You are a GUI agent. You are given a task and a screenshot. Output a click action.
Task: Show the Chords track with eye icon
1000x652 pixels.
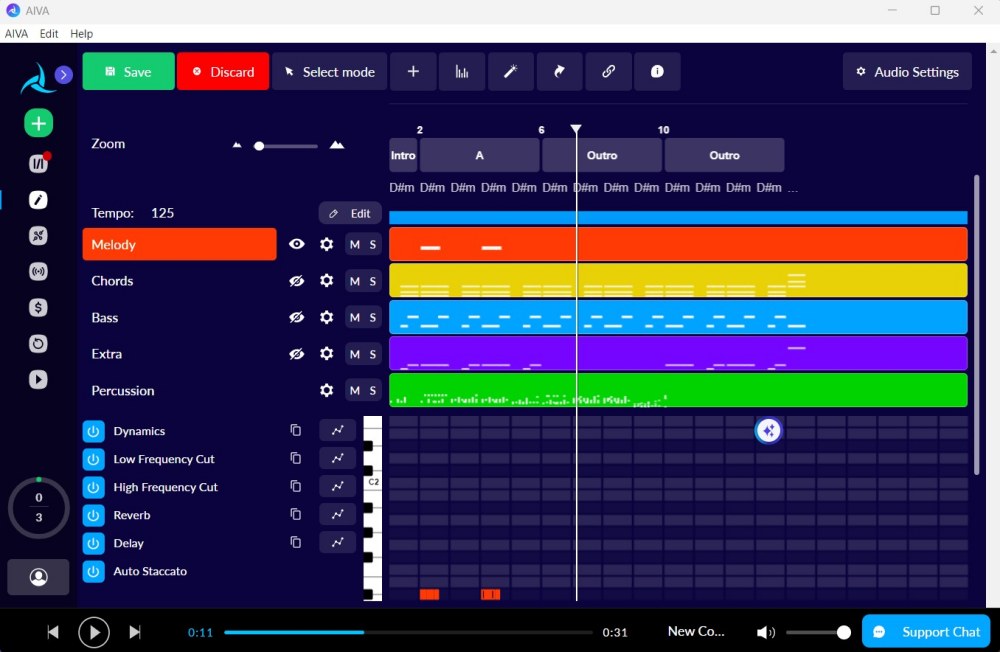point(297,281)
